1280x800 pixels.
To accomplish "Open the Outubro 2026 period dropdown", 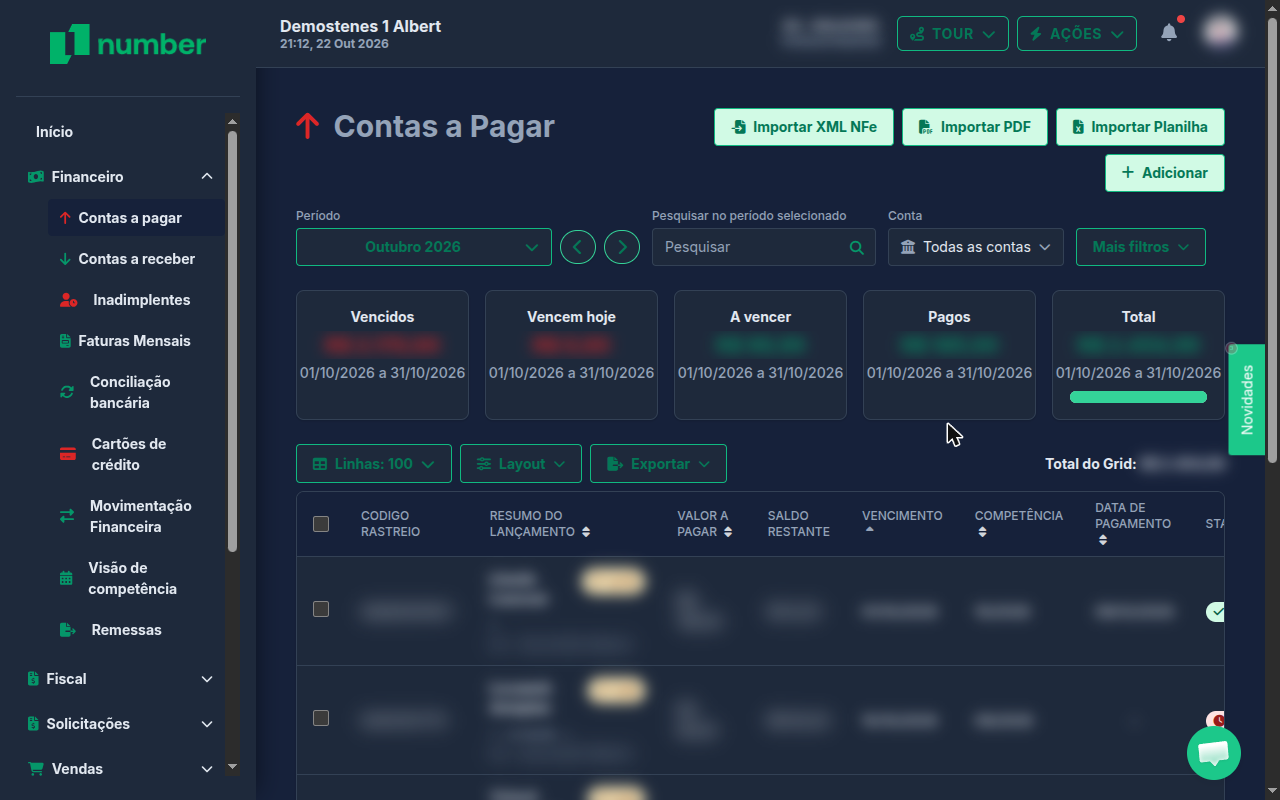I will click(x=424, y=247).
